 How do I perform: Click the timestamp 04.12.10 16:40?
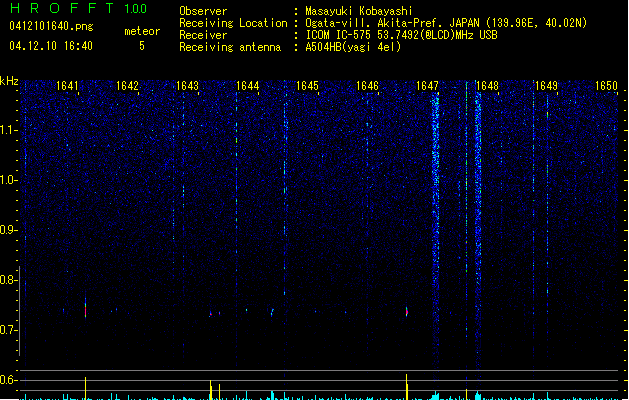click(x=51, y=46)
